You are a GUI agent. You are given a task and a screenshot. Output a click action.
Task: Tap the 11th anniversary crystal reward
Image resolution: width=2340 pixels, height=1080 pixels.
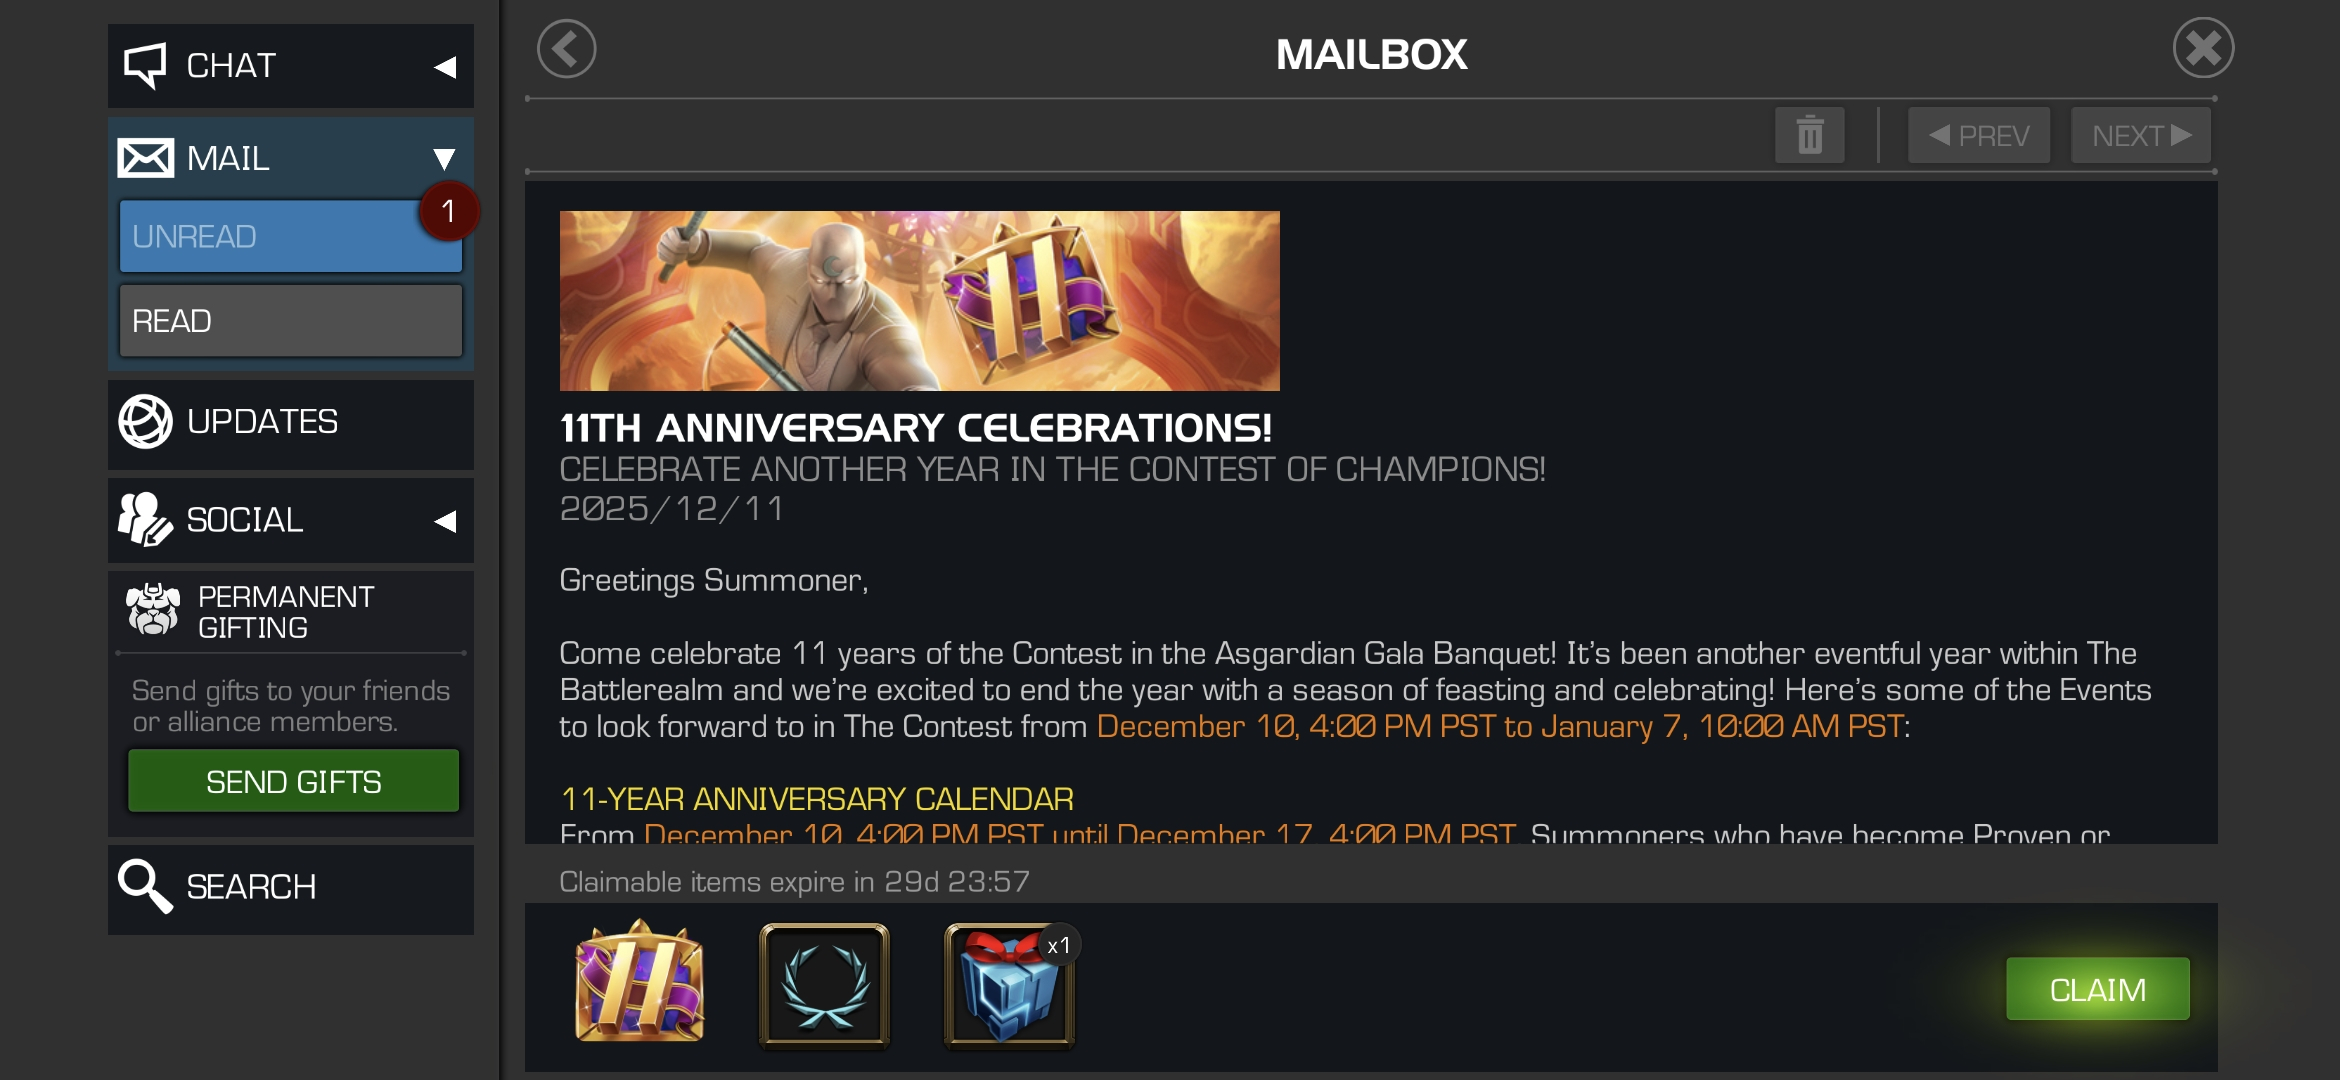(640, 983)
